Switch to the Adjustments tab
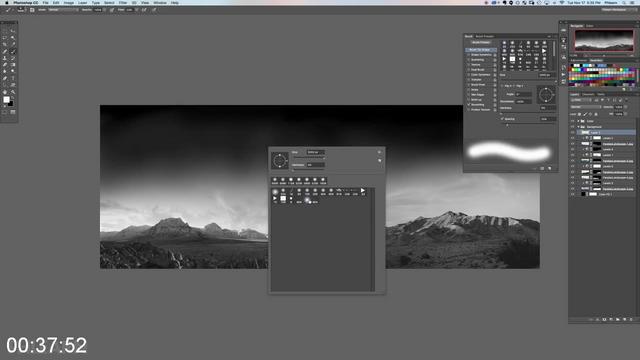The height and width of the screenshot is (360, 640). [579, 60]
